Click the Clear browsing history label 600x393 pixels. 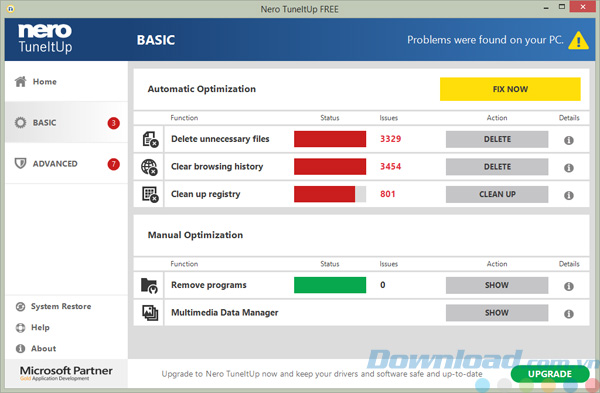(x=217, y=166)
